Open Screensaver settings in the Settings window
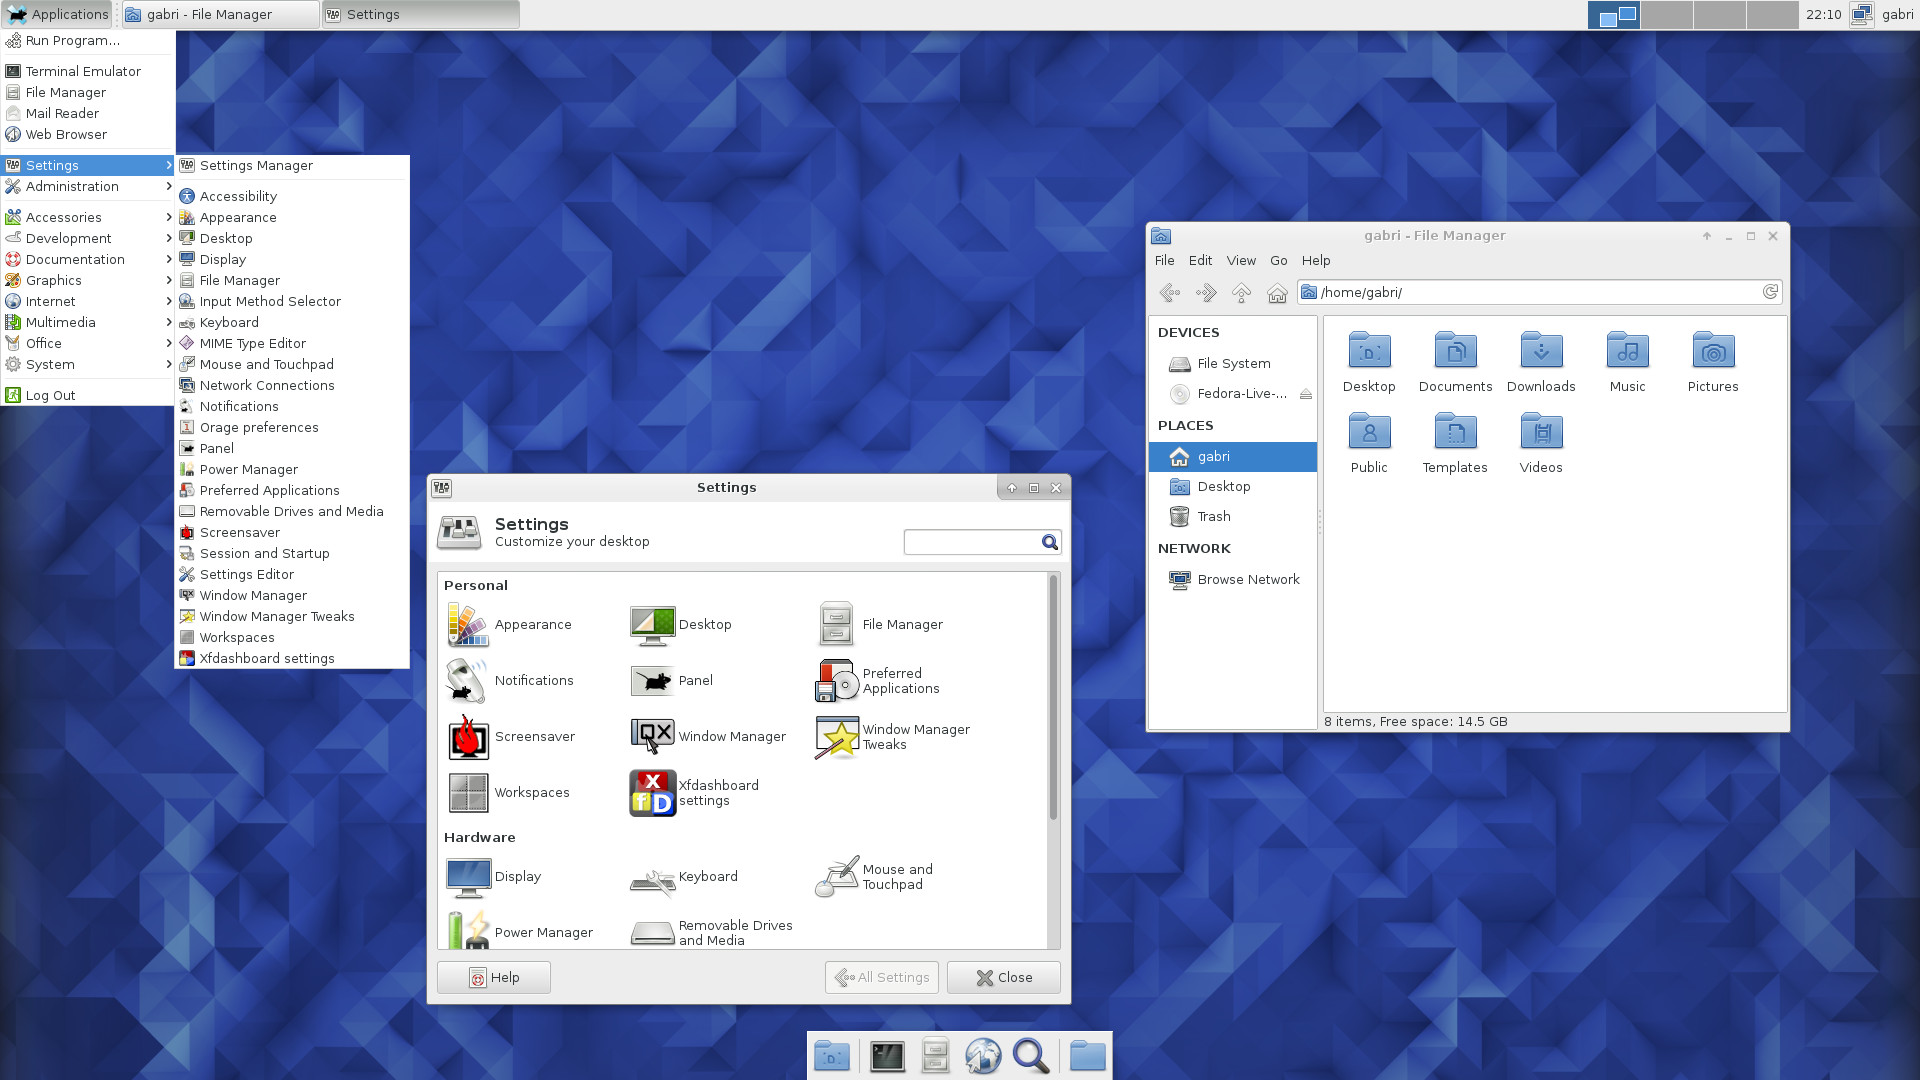 pos(468,737)
